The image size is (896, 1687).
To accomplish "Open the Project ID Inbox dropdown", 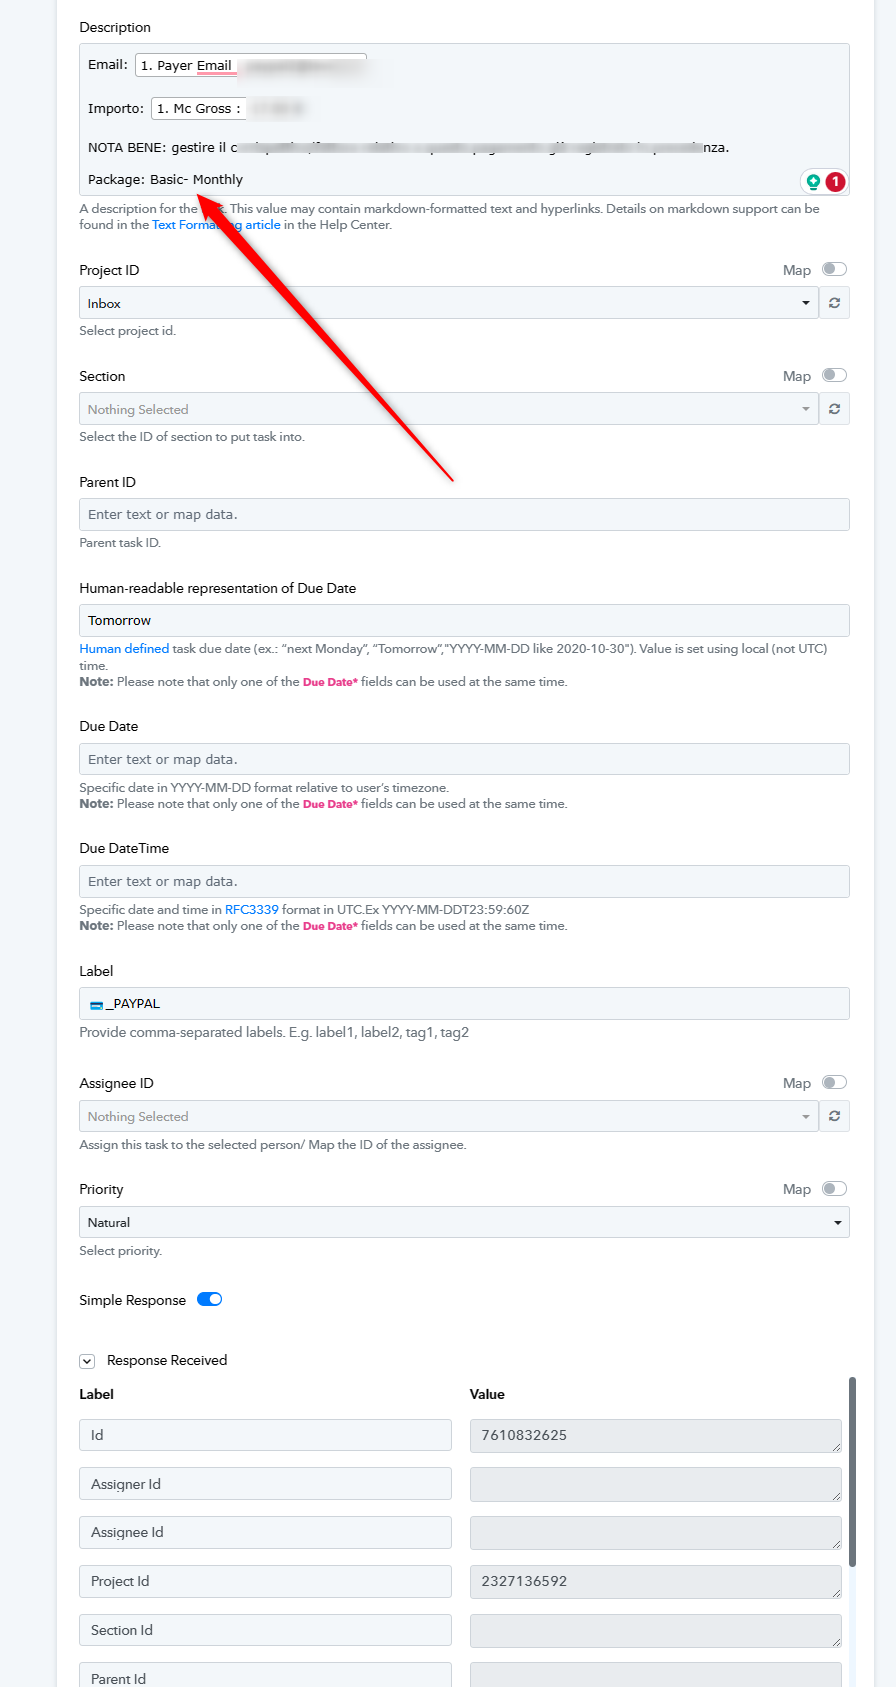I will tap(449, 303).
